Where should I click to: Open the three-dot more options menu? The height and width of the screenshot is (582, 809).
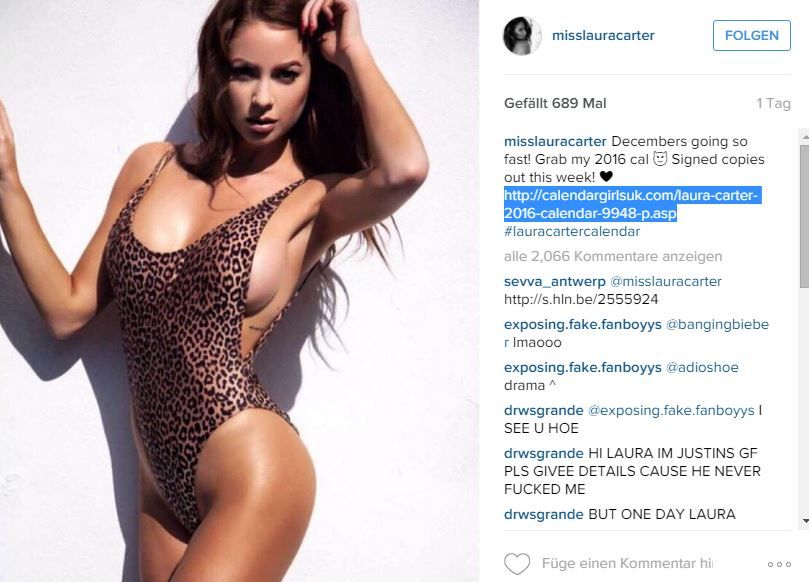click(779, 564)
